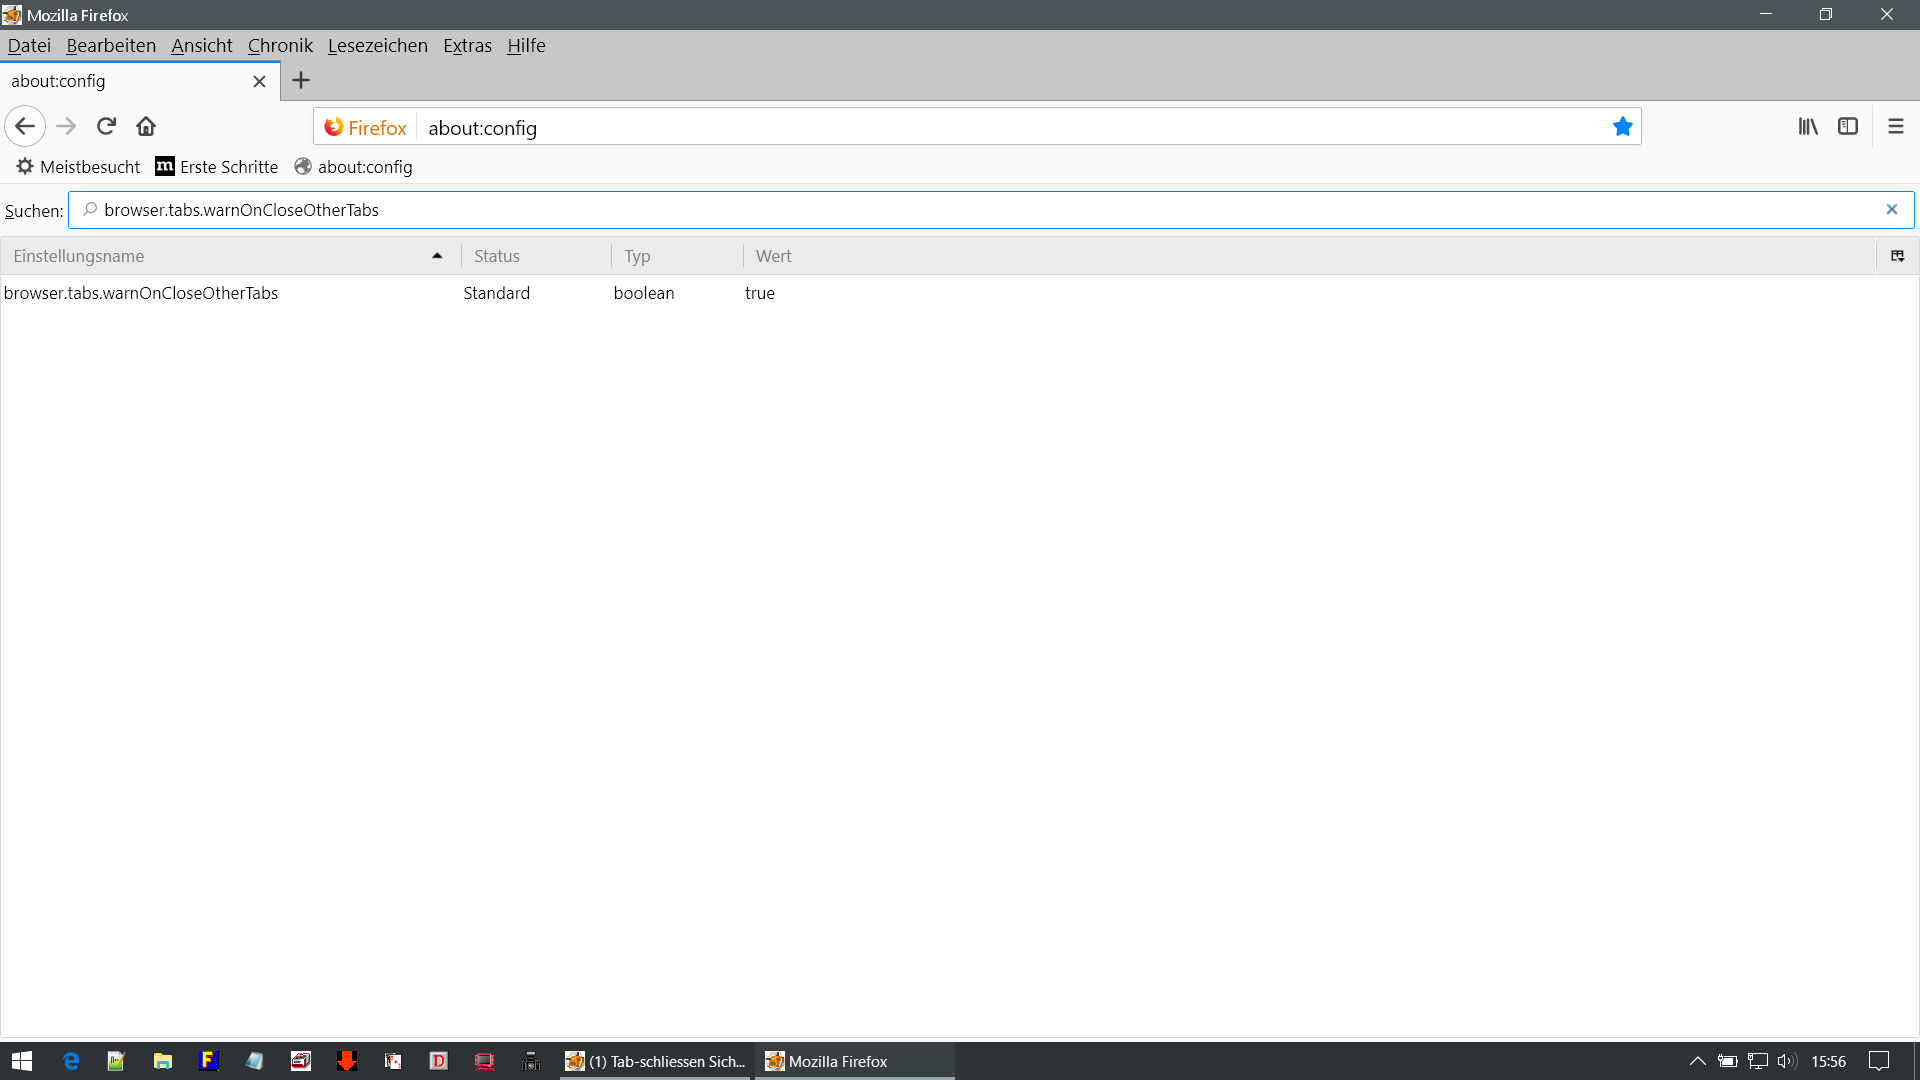1920x1080 pixels.
Task: Close the about:config tab
Action: point(259,82)
